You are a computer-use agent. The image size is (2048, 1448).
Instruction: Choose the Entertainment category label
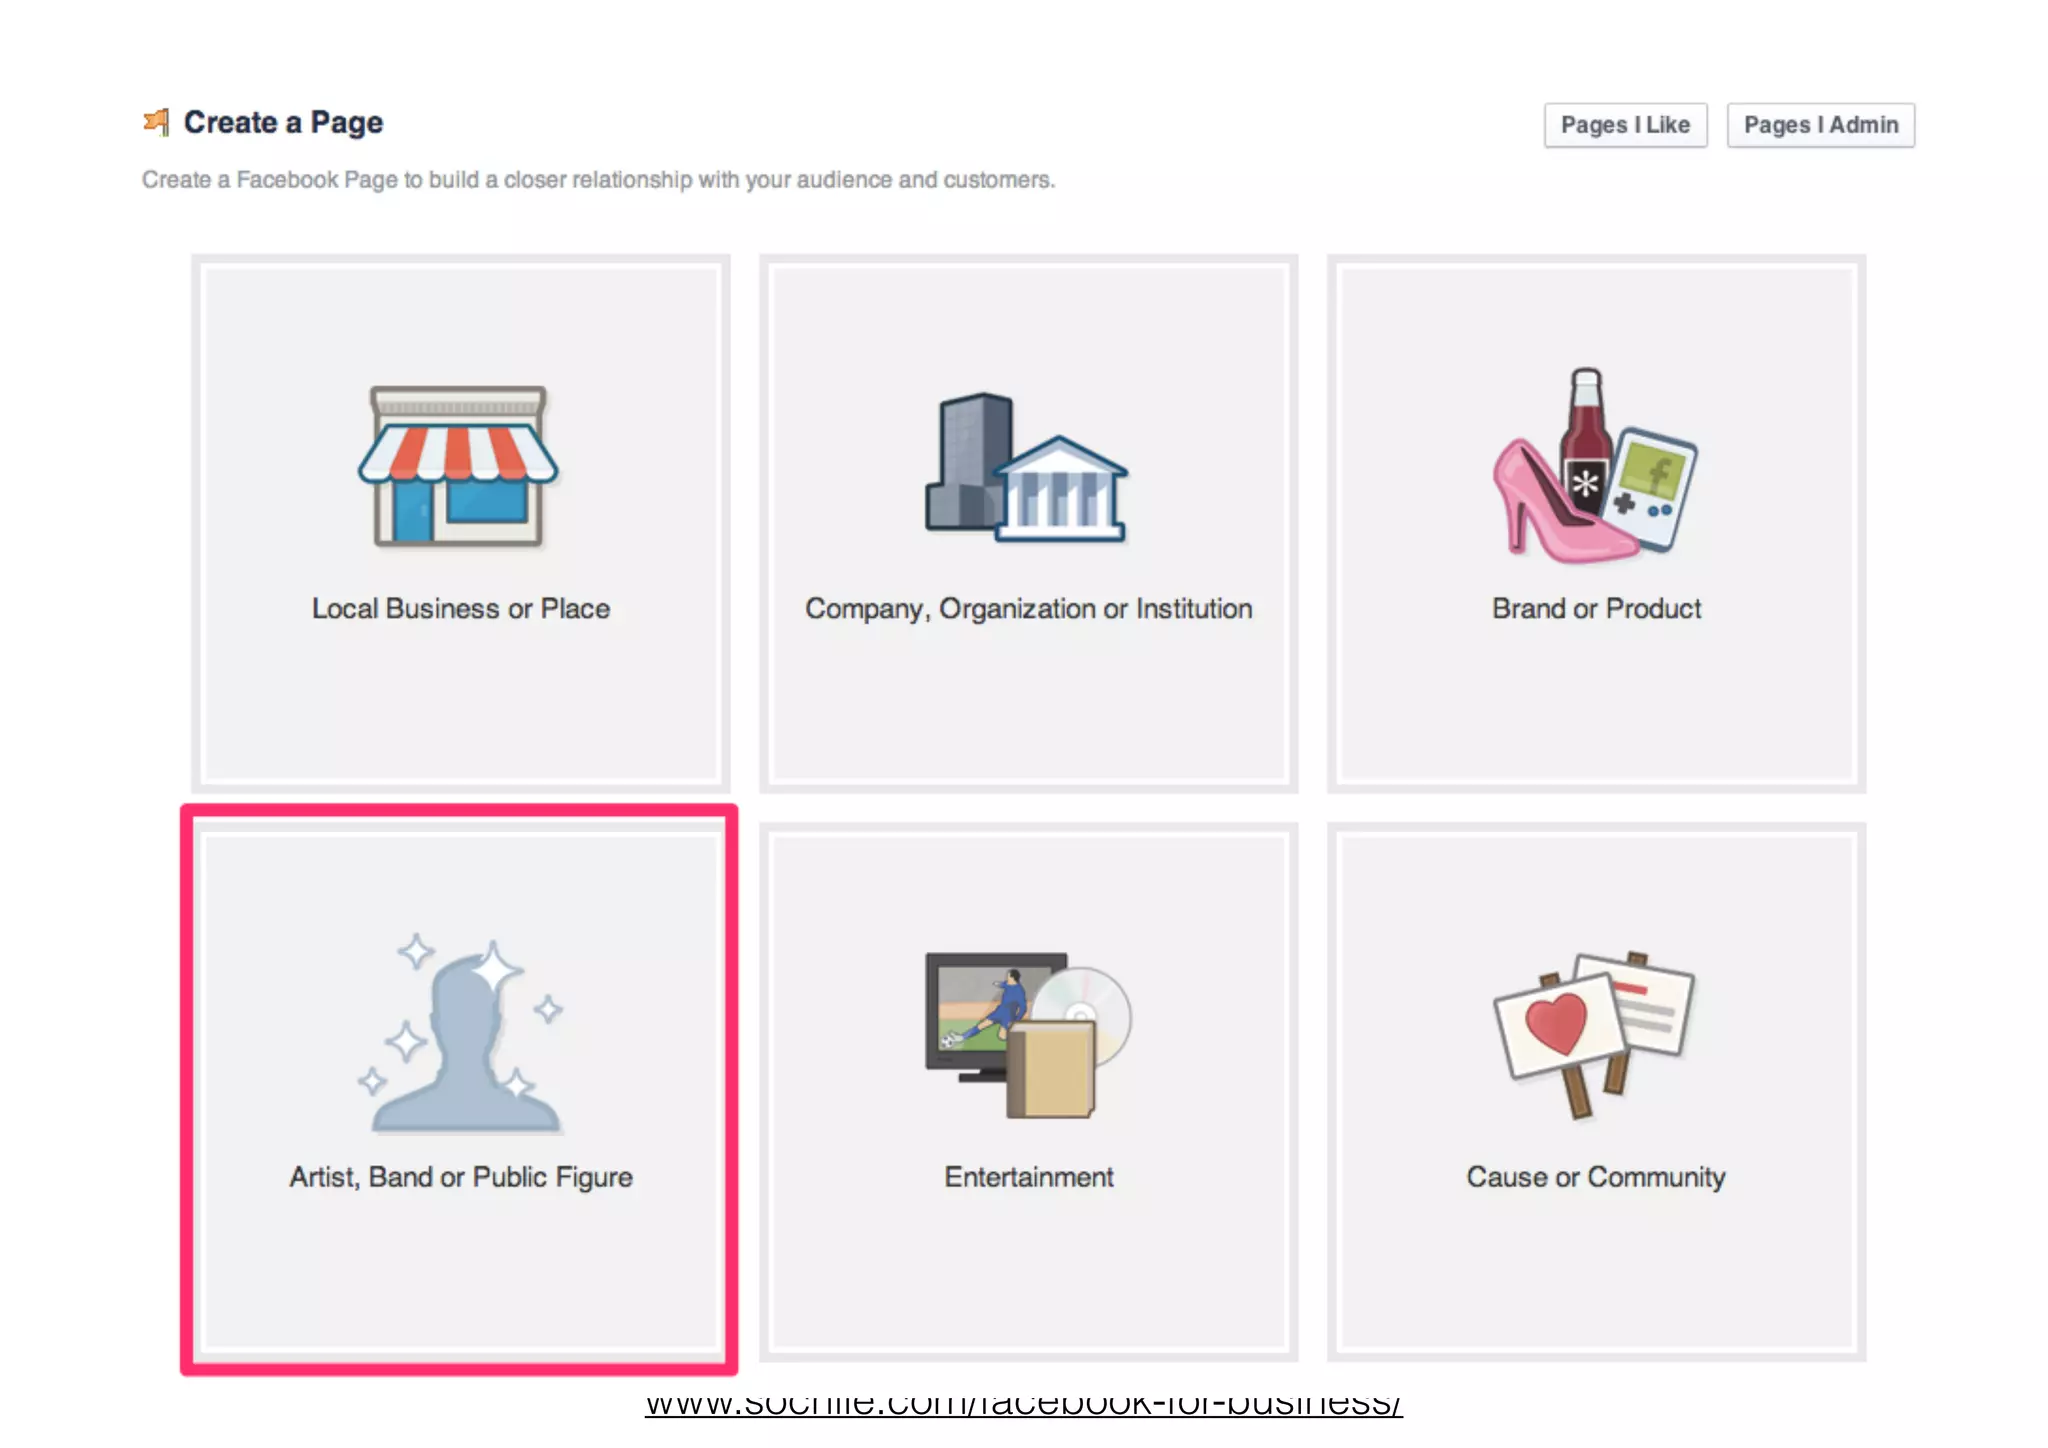click(x=1028, y=1177)
